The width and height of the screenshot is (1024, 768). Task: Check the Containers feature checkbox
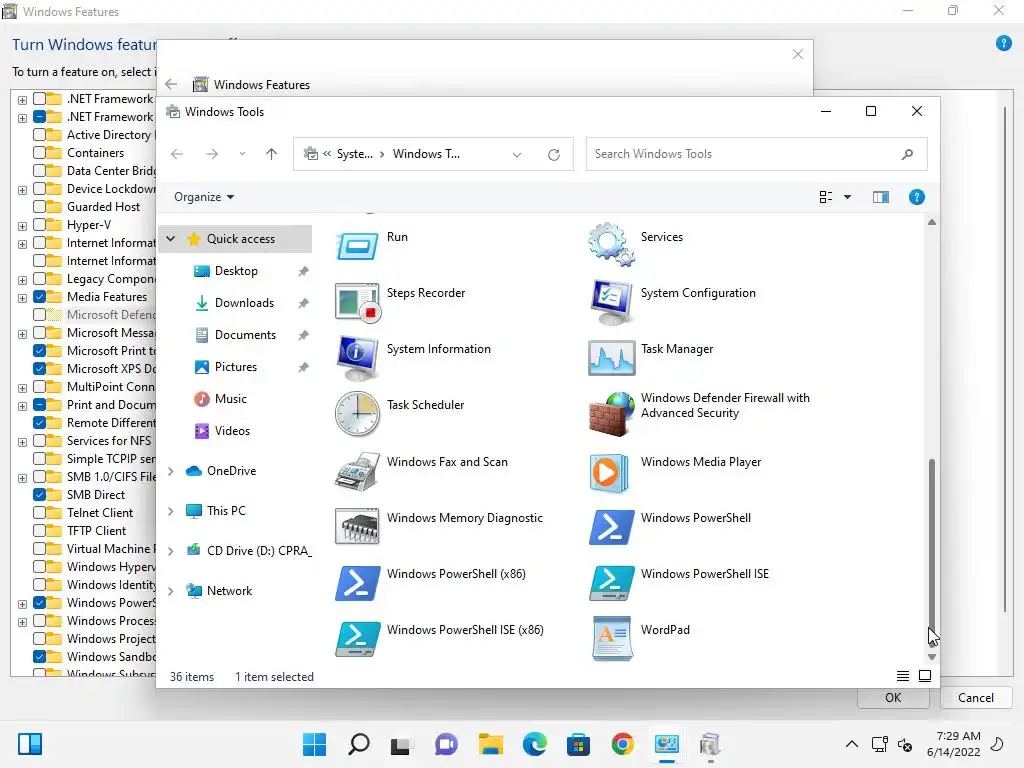click(x=39, y=153)
